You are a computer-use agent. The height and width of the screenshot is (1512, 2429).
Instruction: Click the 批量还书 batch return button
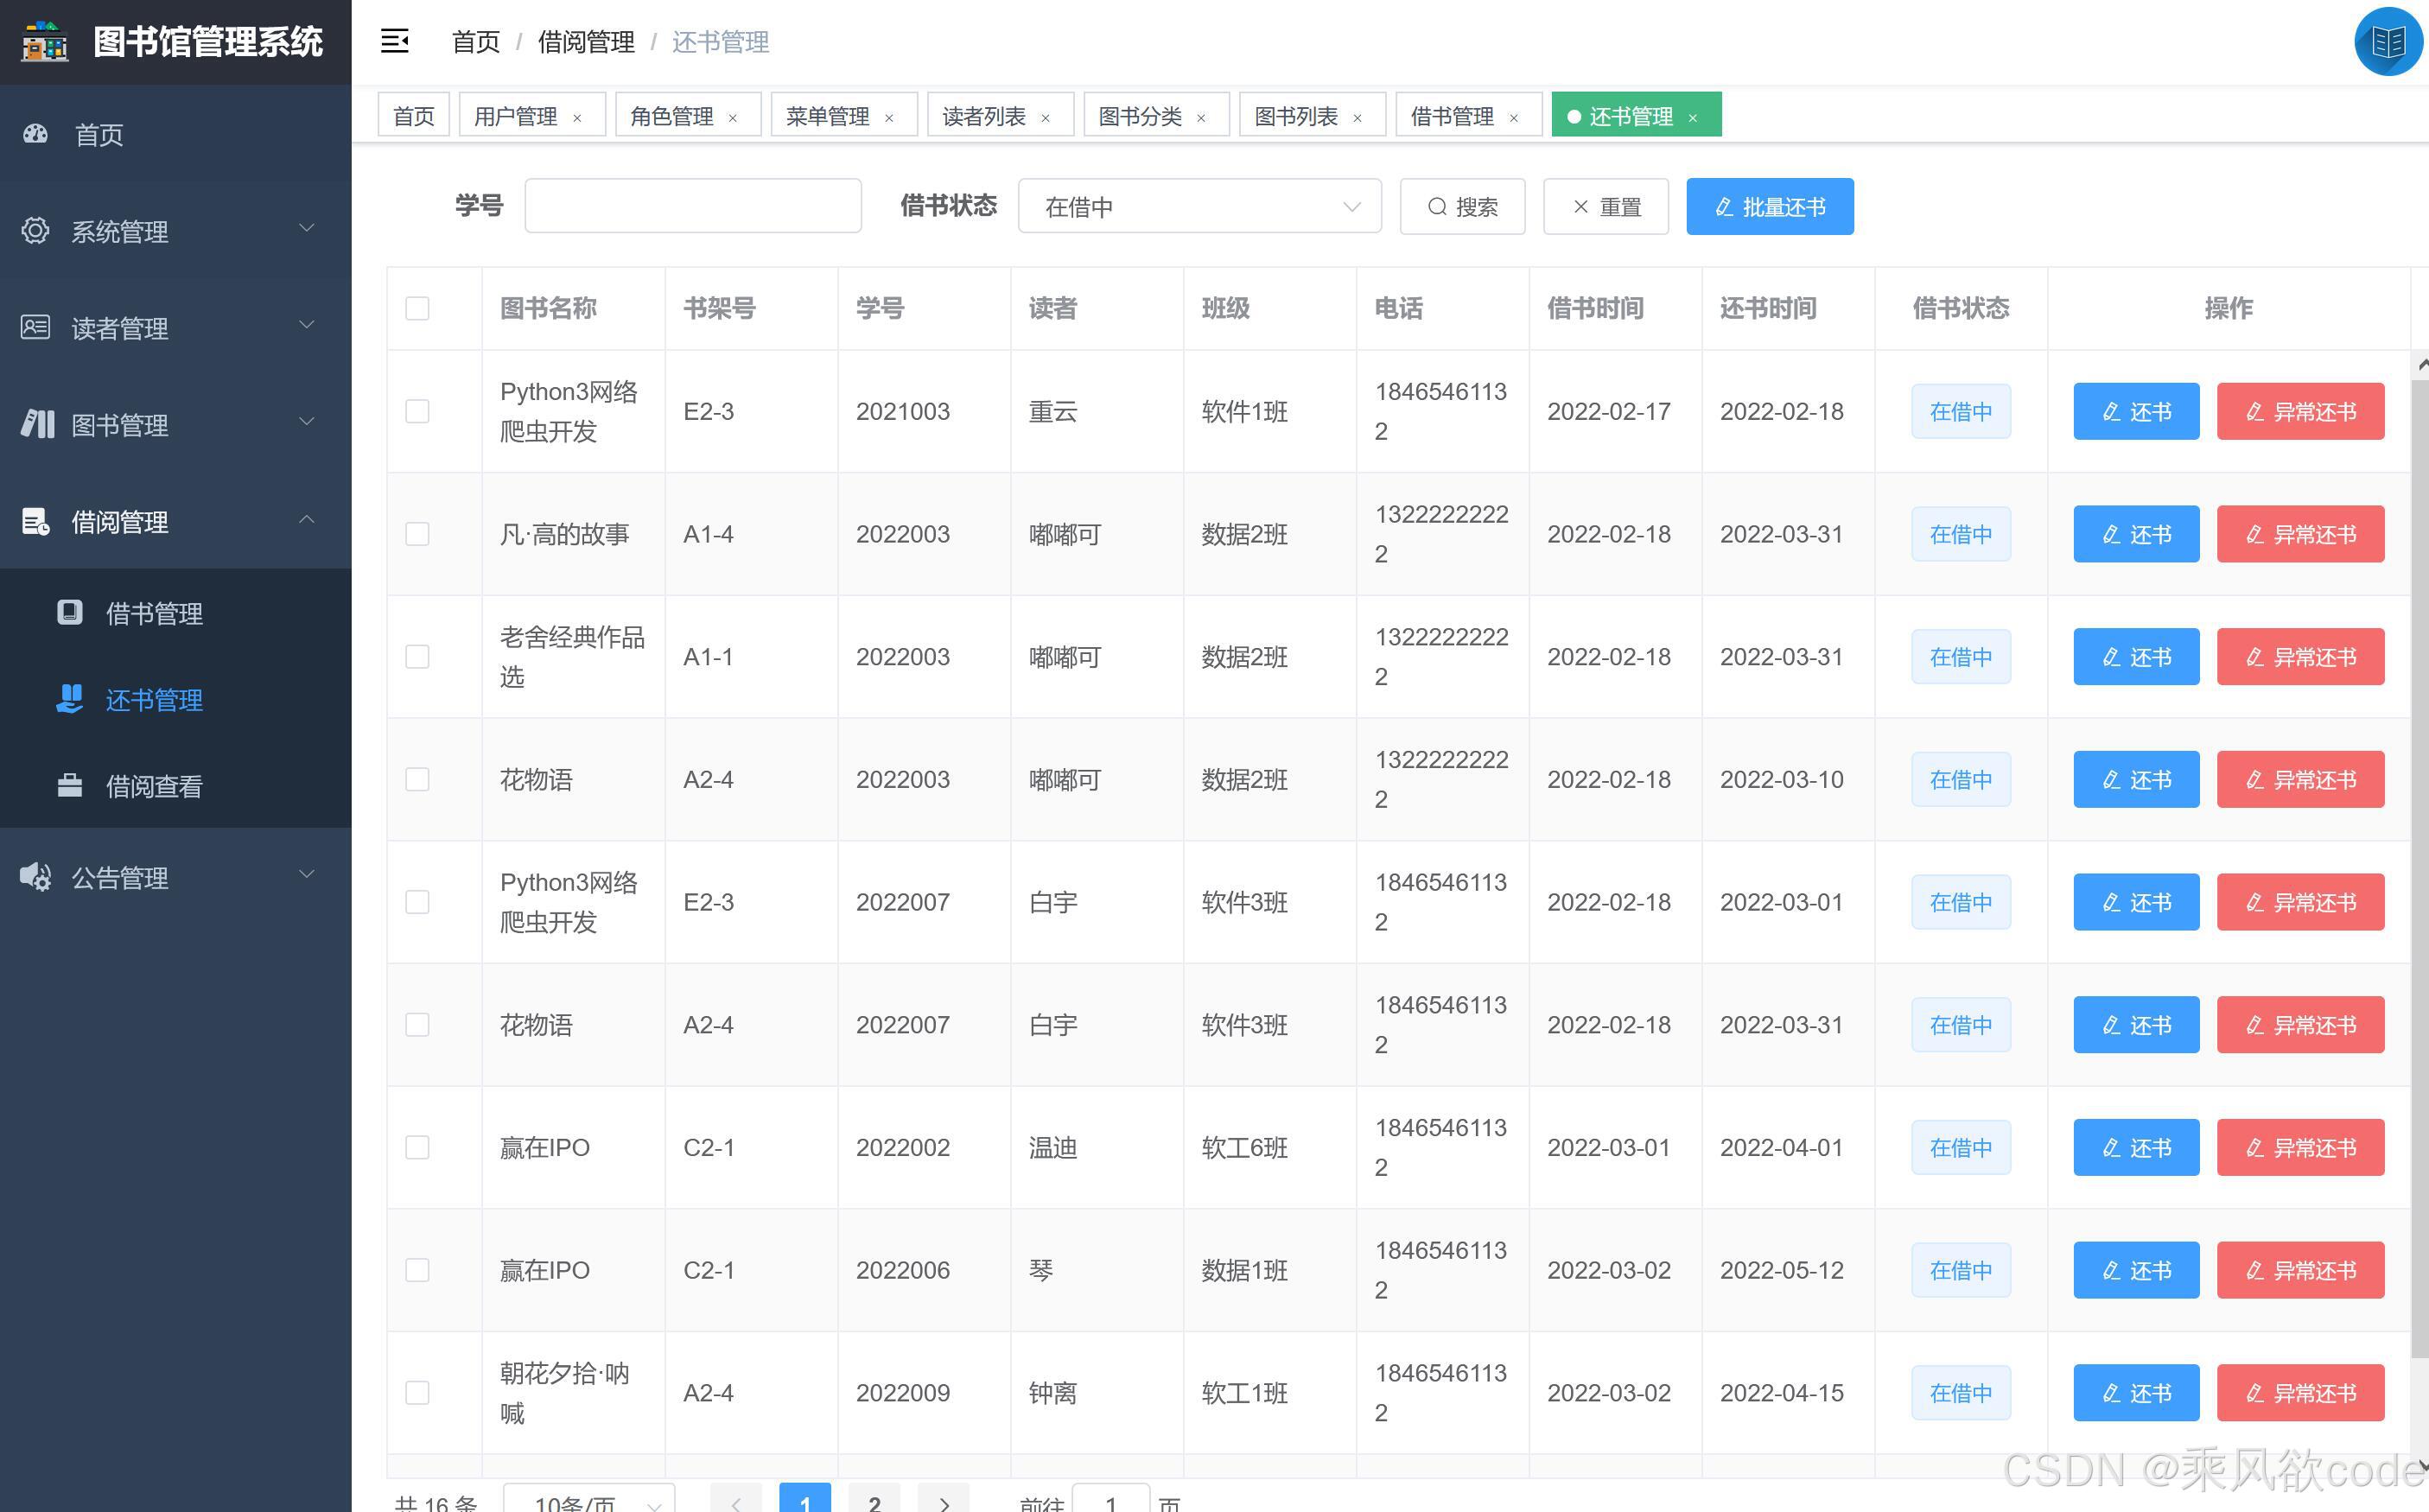click(x=1770, y=206)
